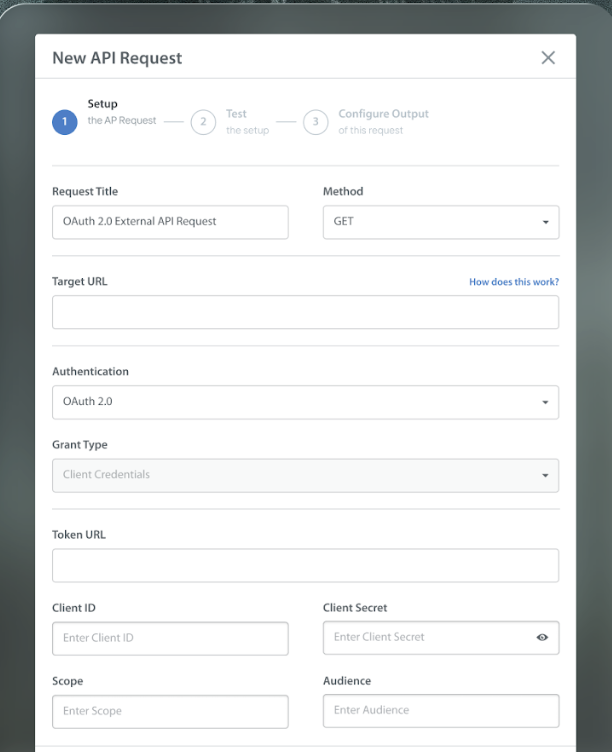Viewport: 612px width, 752px height.
Task: Click the Request Title input field
Action: coord(170,222)
